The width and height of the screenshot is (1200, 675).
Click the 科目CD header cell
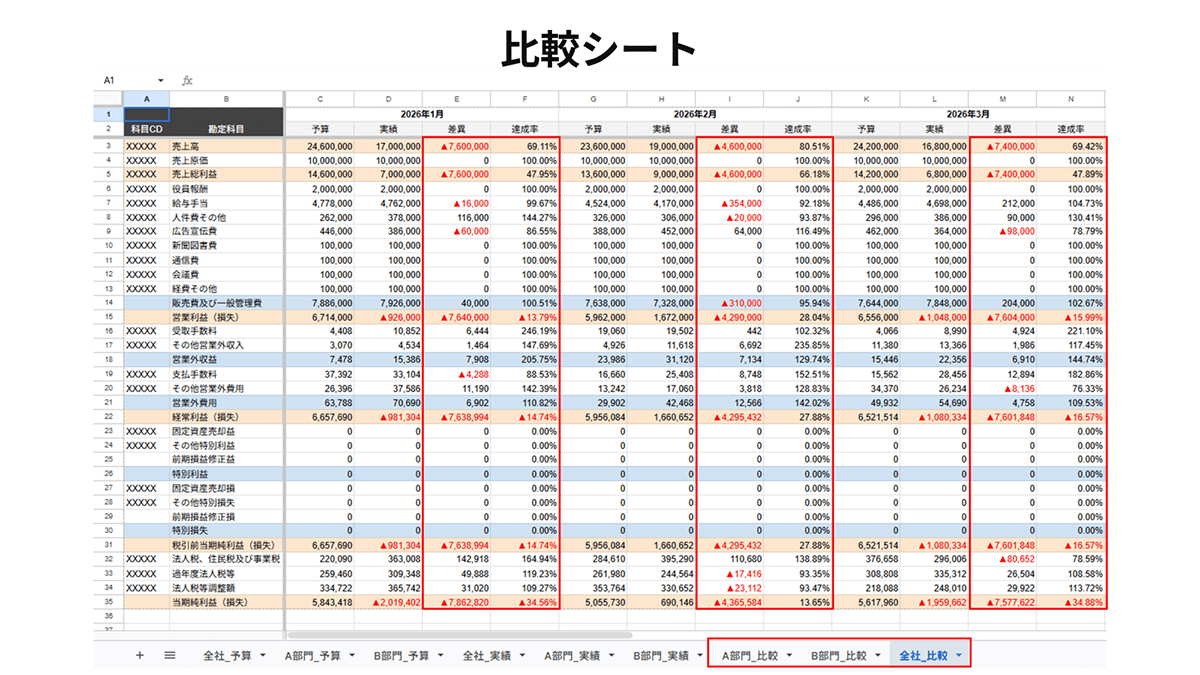146,130
